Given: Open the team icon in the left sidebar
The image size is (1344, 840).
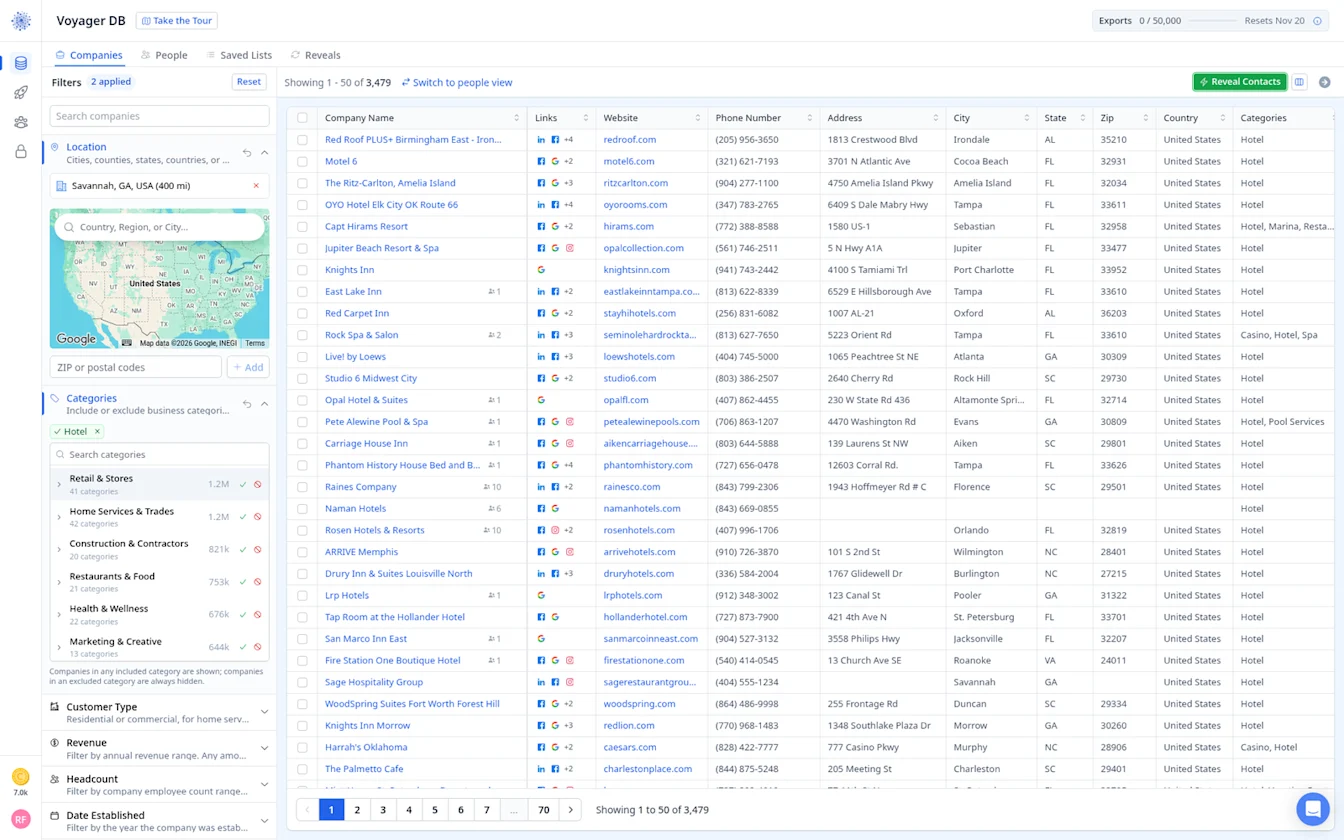Looking at the screenshot, I should coord(21,123).
